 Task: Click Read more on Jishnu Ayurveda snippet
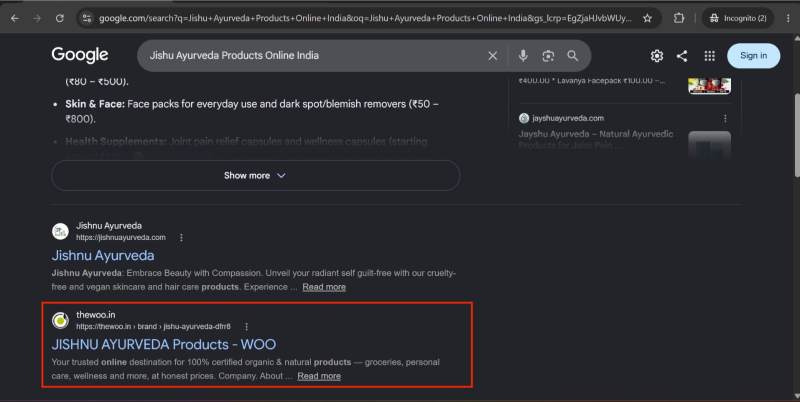click(x=324, y=287)
